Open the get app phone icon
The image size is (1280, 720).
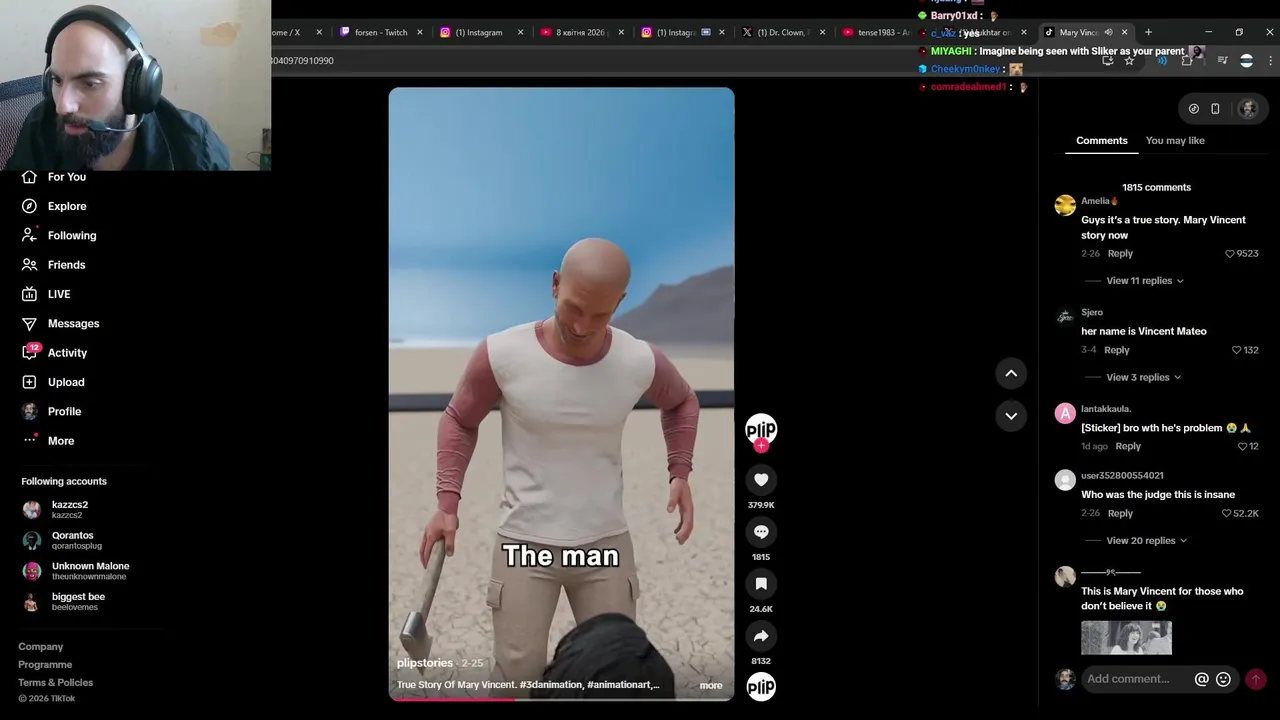1215,109
